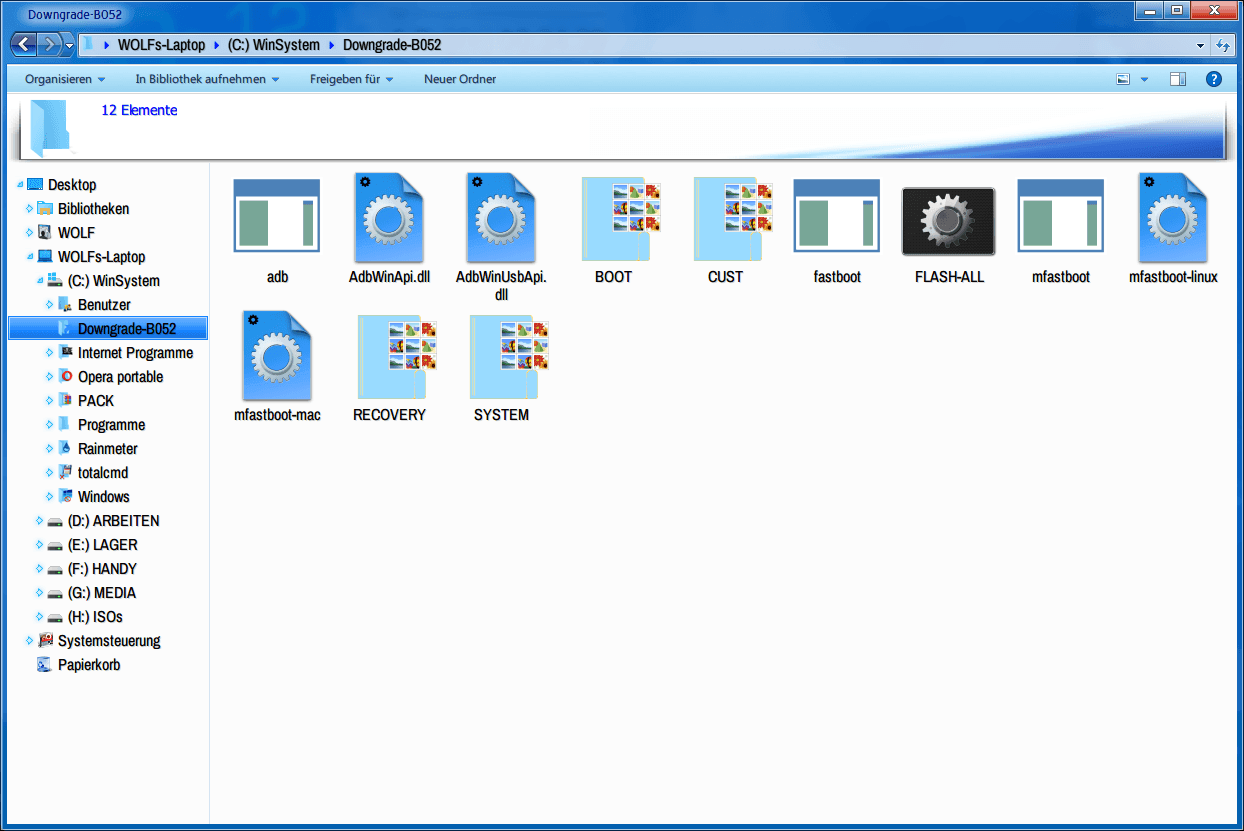The image size is (1244, 831).
Task: Jump to WOLFs-Laptop in the address bar
Action: 161,45
